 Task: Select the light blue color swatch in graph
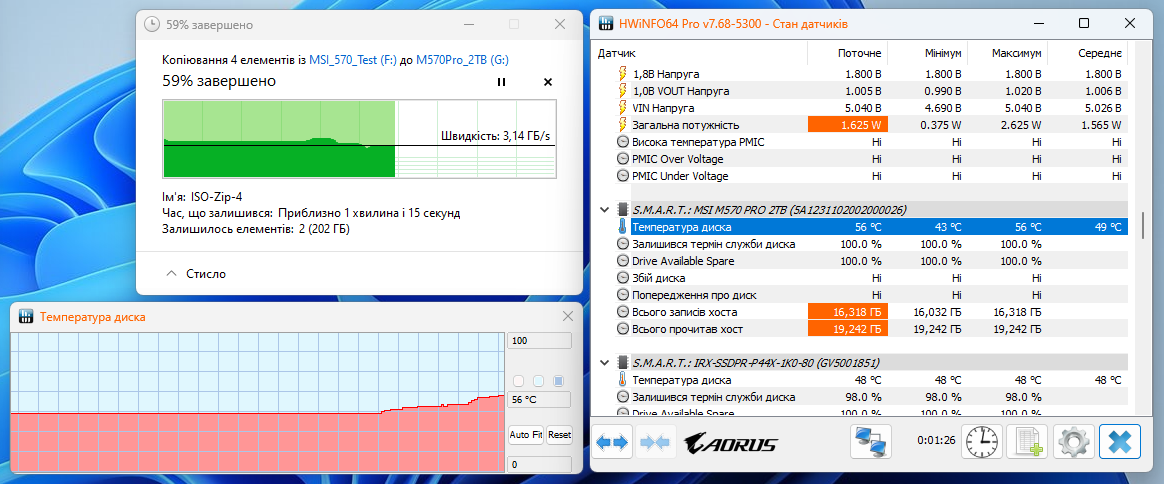(539, 381)
